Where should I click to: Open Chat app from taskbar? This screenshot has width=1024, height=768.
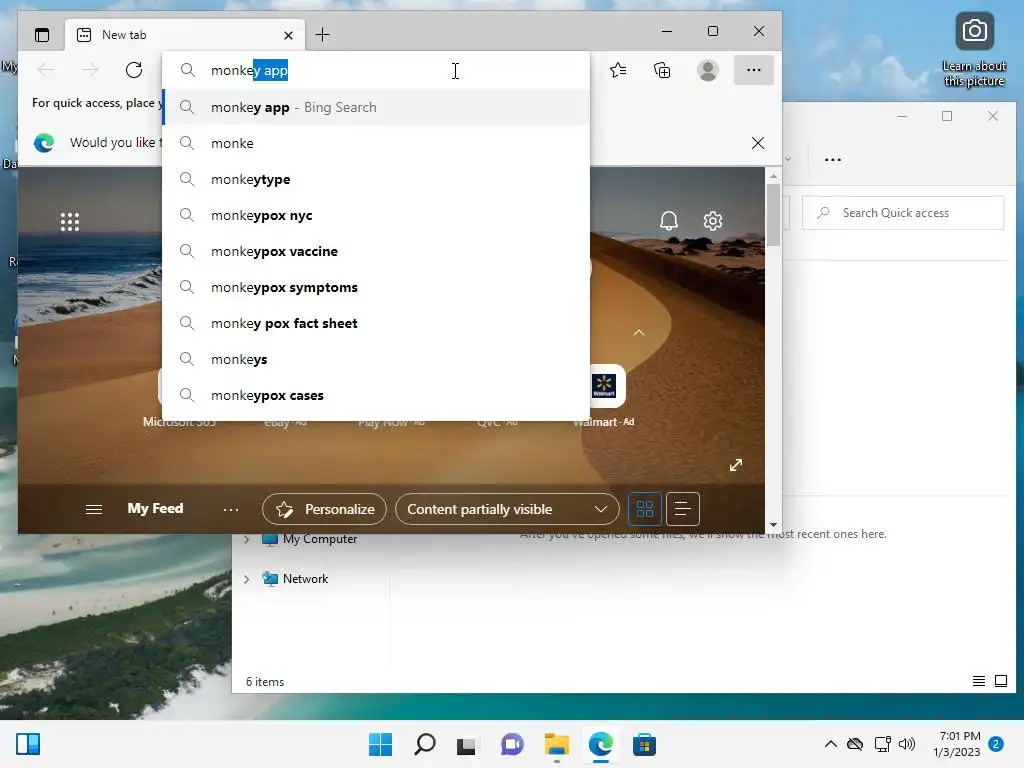pos(512,744)
